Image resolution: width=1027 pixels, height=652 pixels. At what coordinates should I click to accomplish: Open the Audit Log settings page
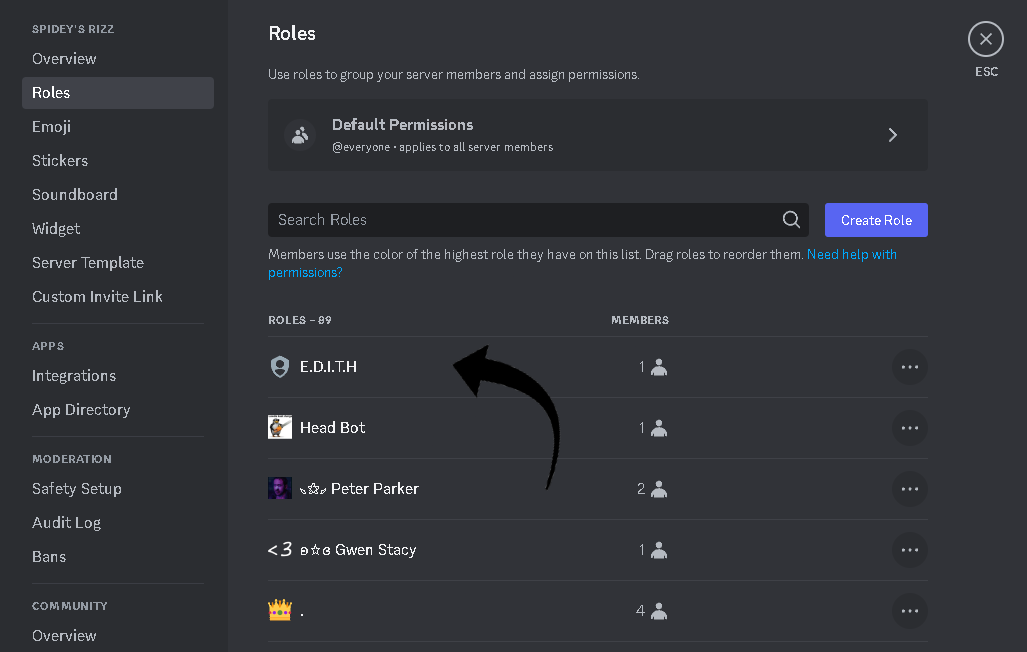(66, 523)
